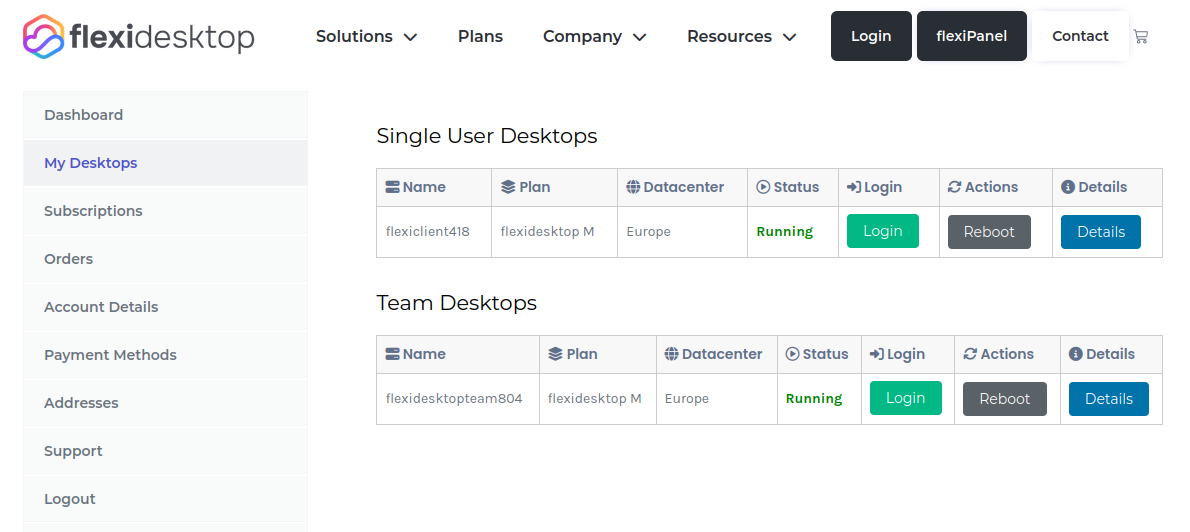The height and width of the screenshot is (532, 1190).
Task: Go to the Plans page
Action: tap(480, 37)
